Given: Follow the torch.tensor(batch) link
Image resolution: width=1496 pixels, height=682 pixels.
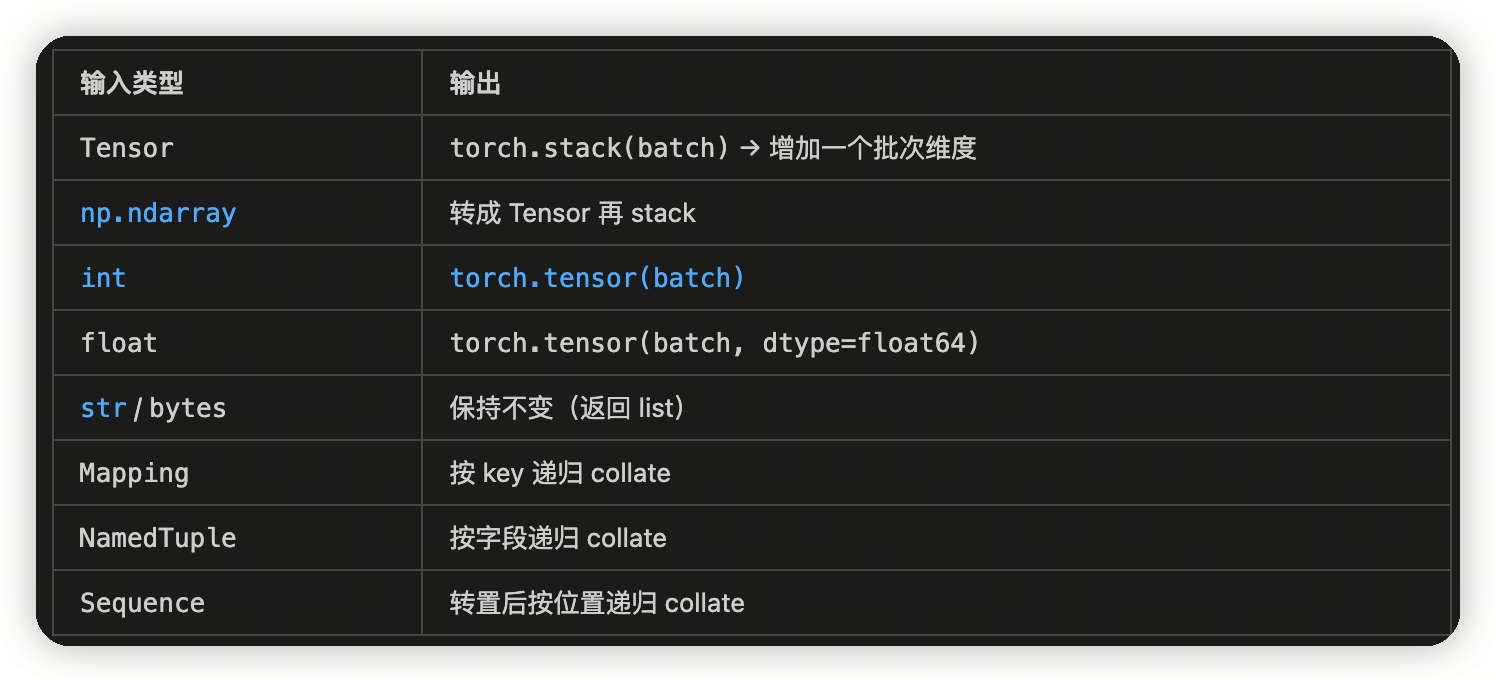Looking at the screenshot, I should pyautogui.click(x=597, y=278).
